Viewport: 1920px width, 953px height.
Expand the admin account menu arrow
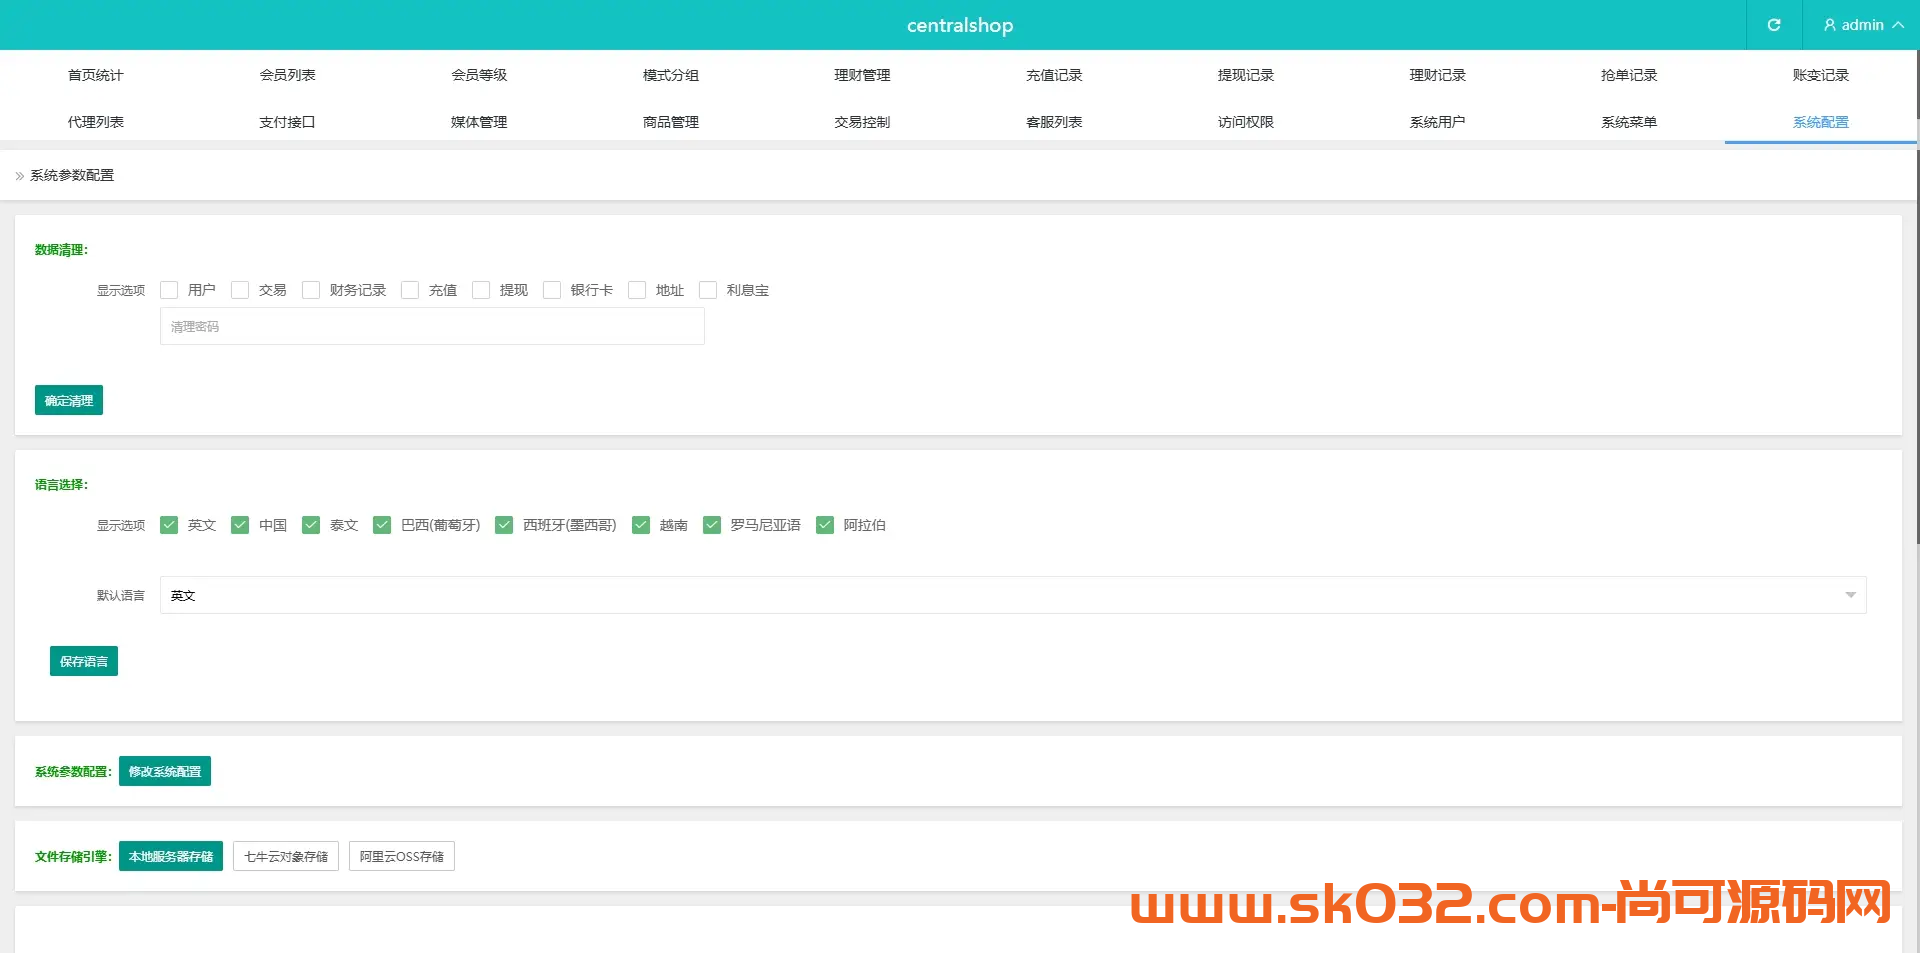click(x=1898, y=25)
